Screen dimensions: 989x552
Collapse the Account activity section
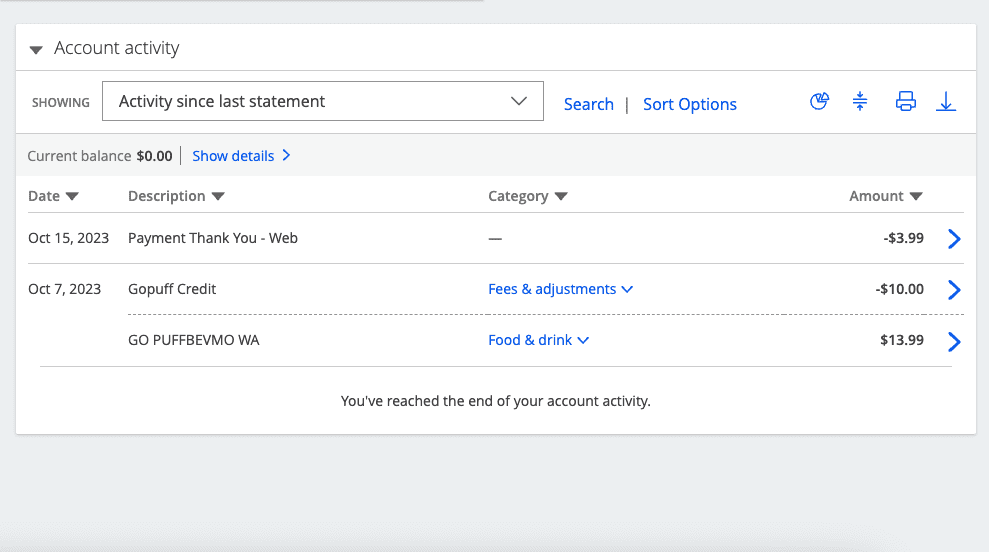click(36, 49)
